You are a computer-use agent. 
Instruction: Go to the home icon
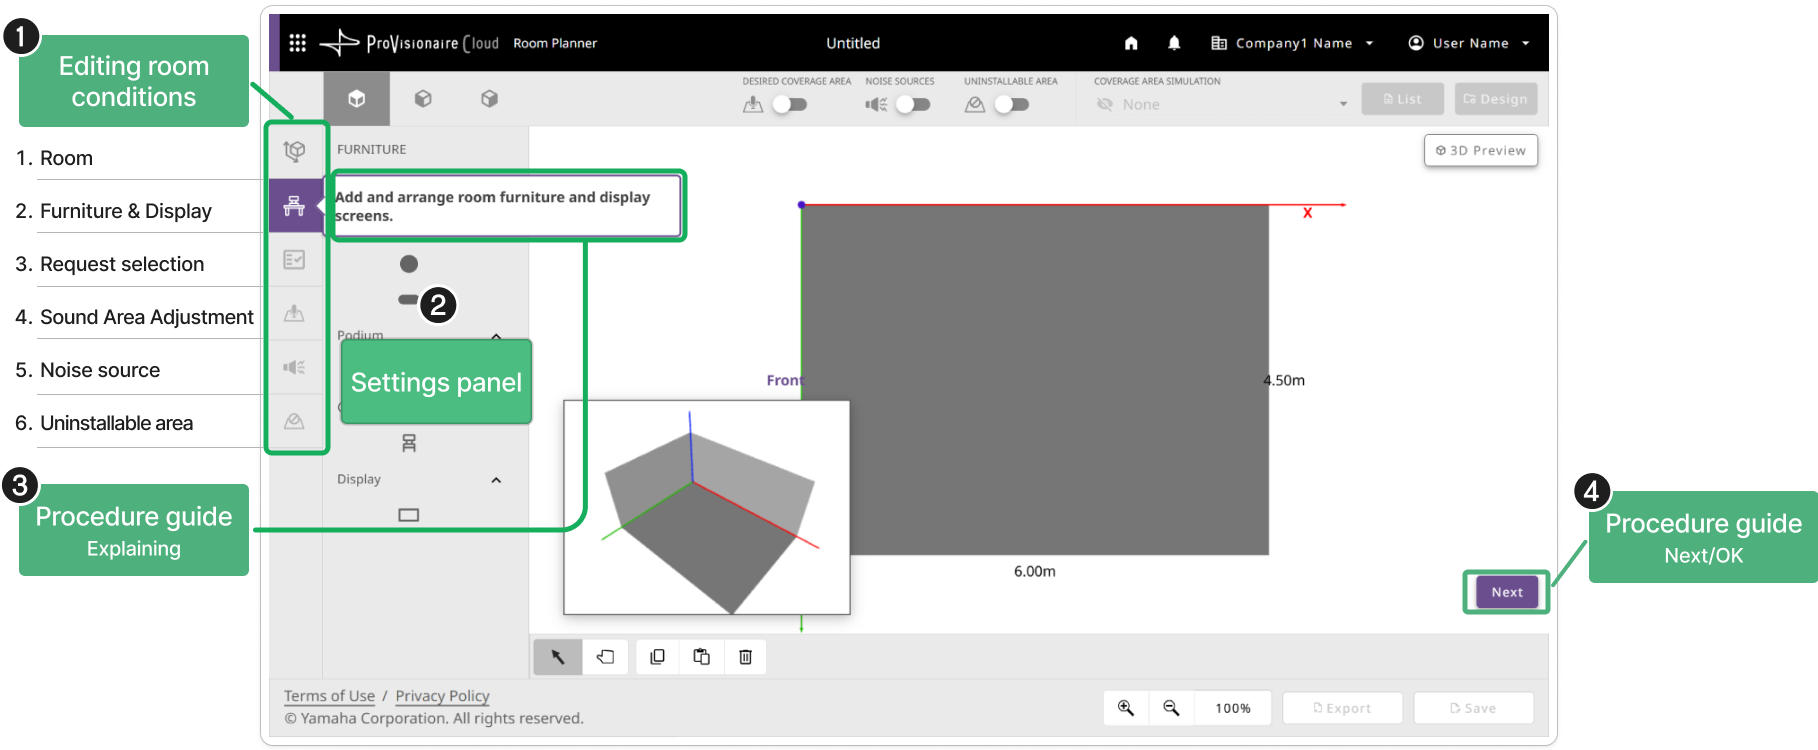(x=1131, y=43)
